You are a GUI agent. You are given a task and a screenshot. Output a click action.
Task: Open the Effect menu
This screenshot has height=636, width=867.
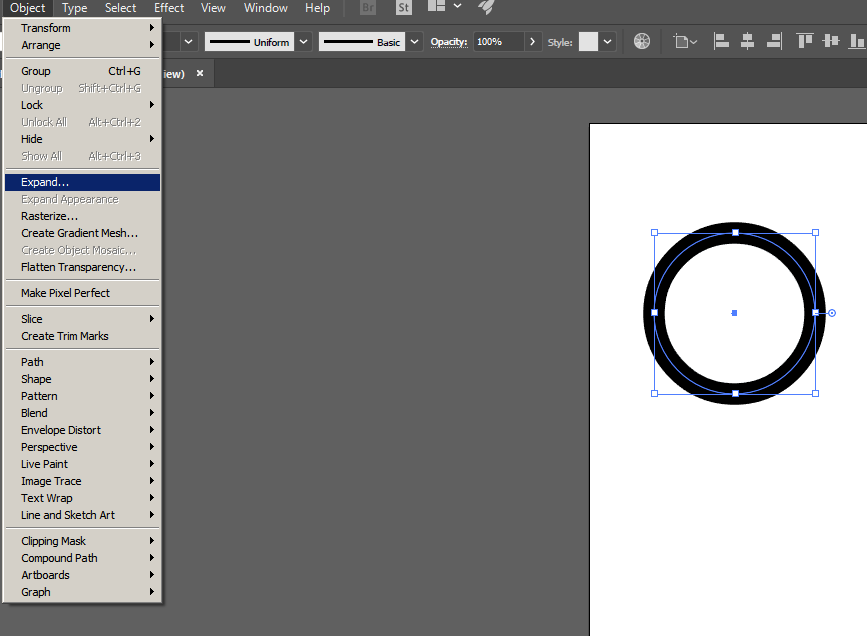tap(169, 8)
